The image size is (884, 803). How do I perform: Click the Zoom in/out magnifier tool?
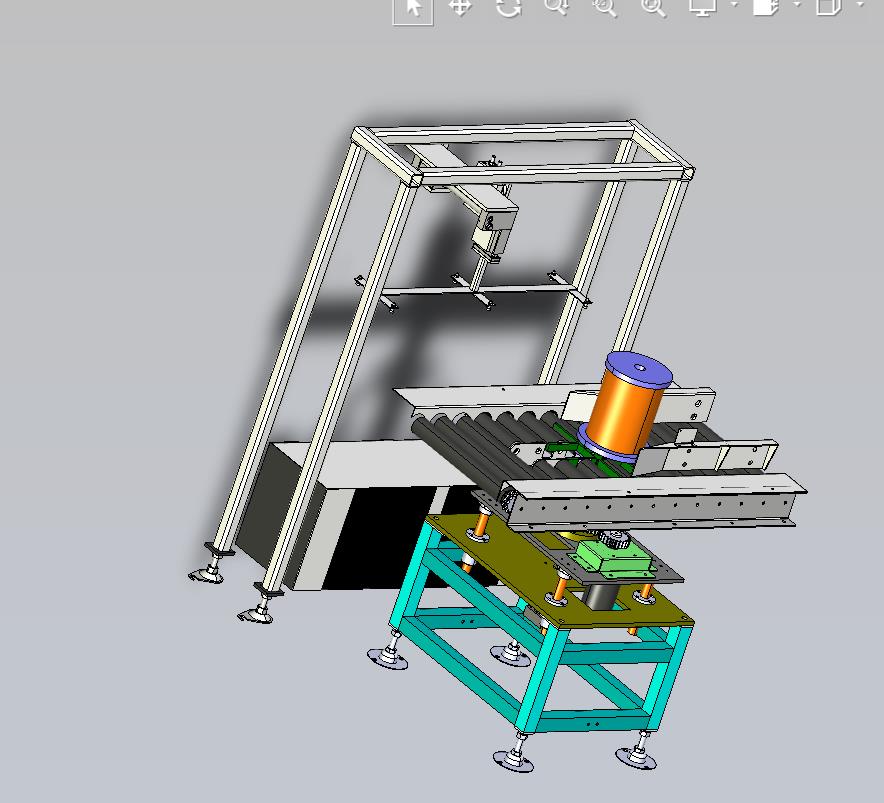click(x=556, y=7)
